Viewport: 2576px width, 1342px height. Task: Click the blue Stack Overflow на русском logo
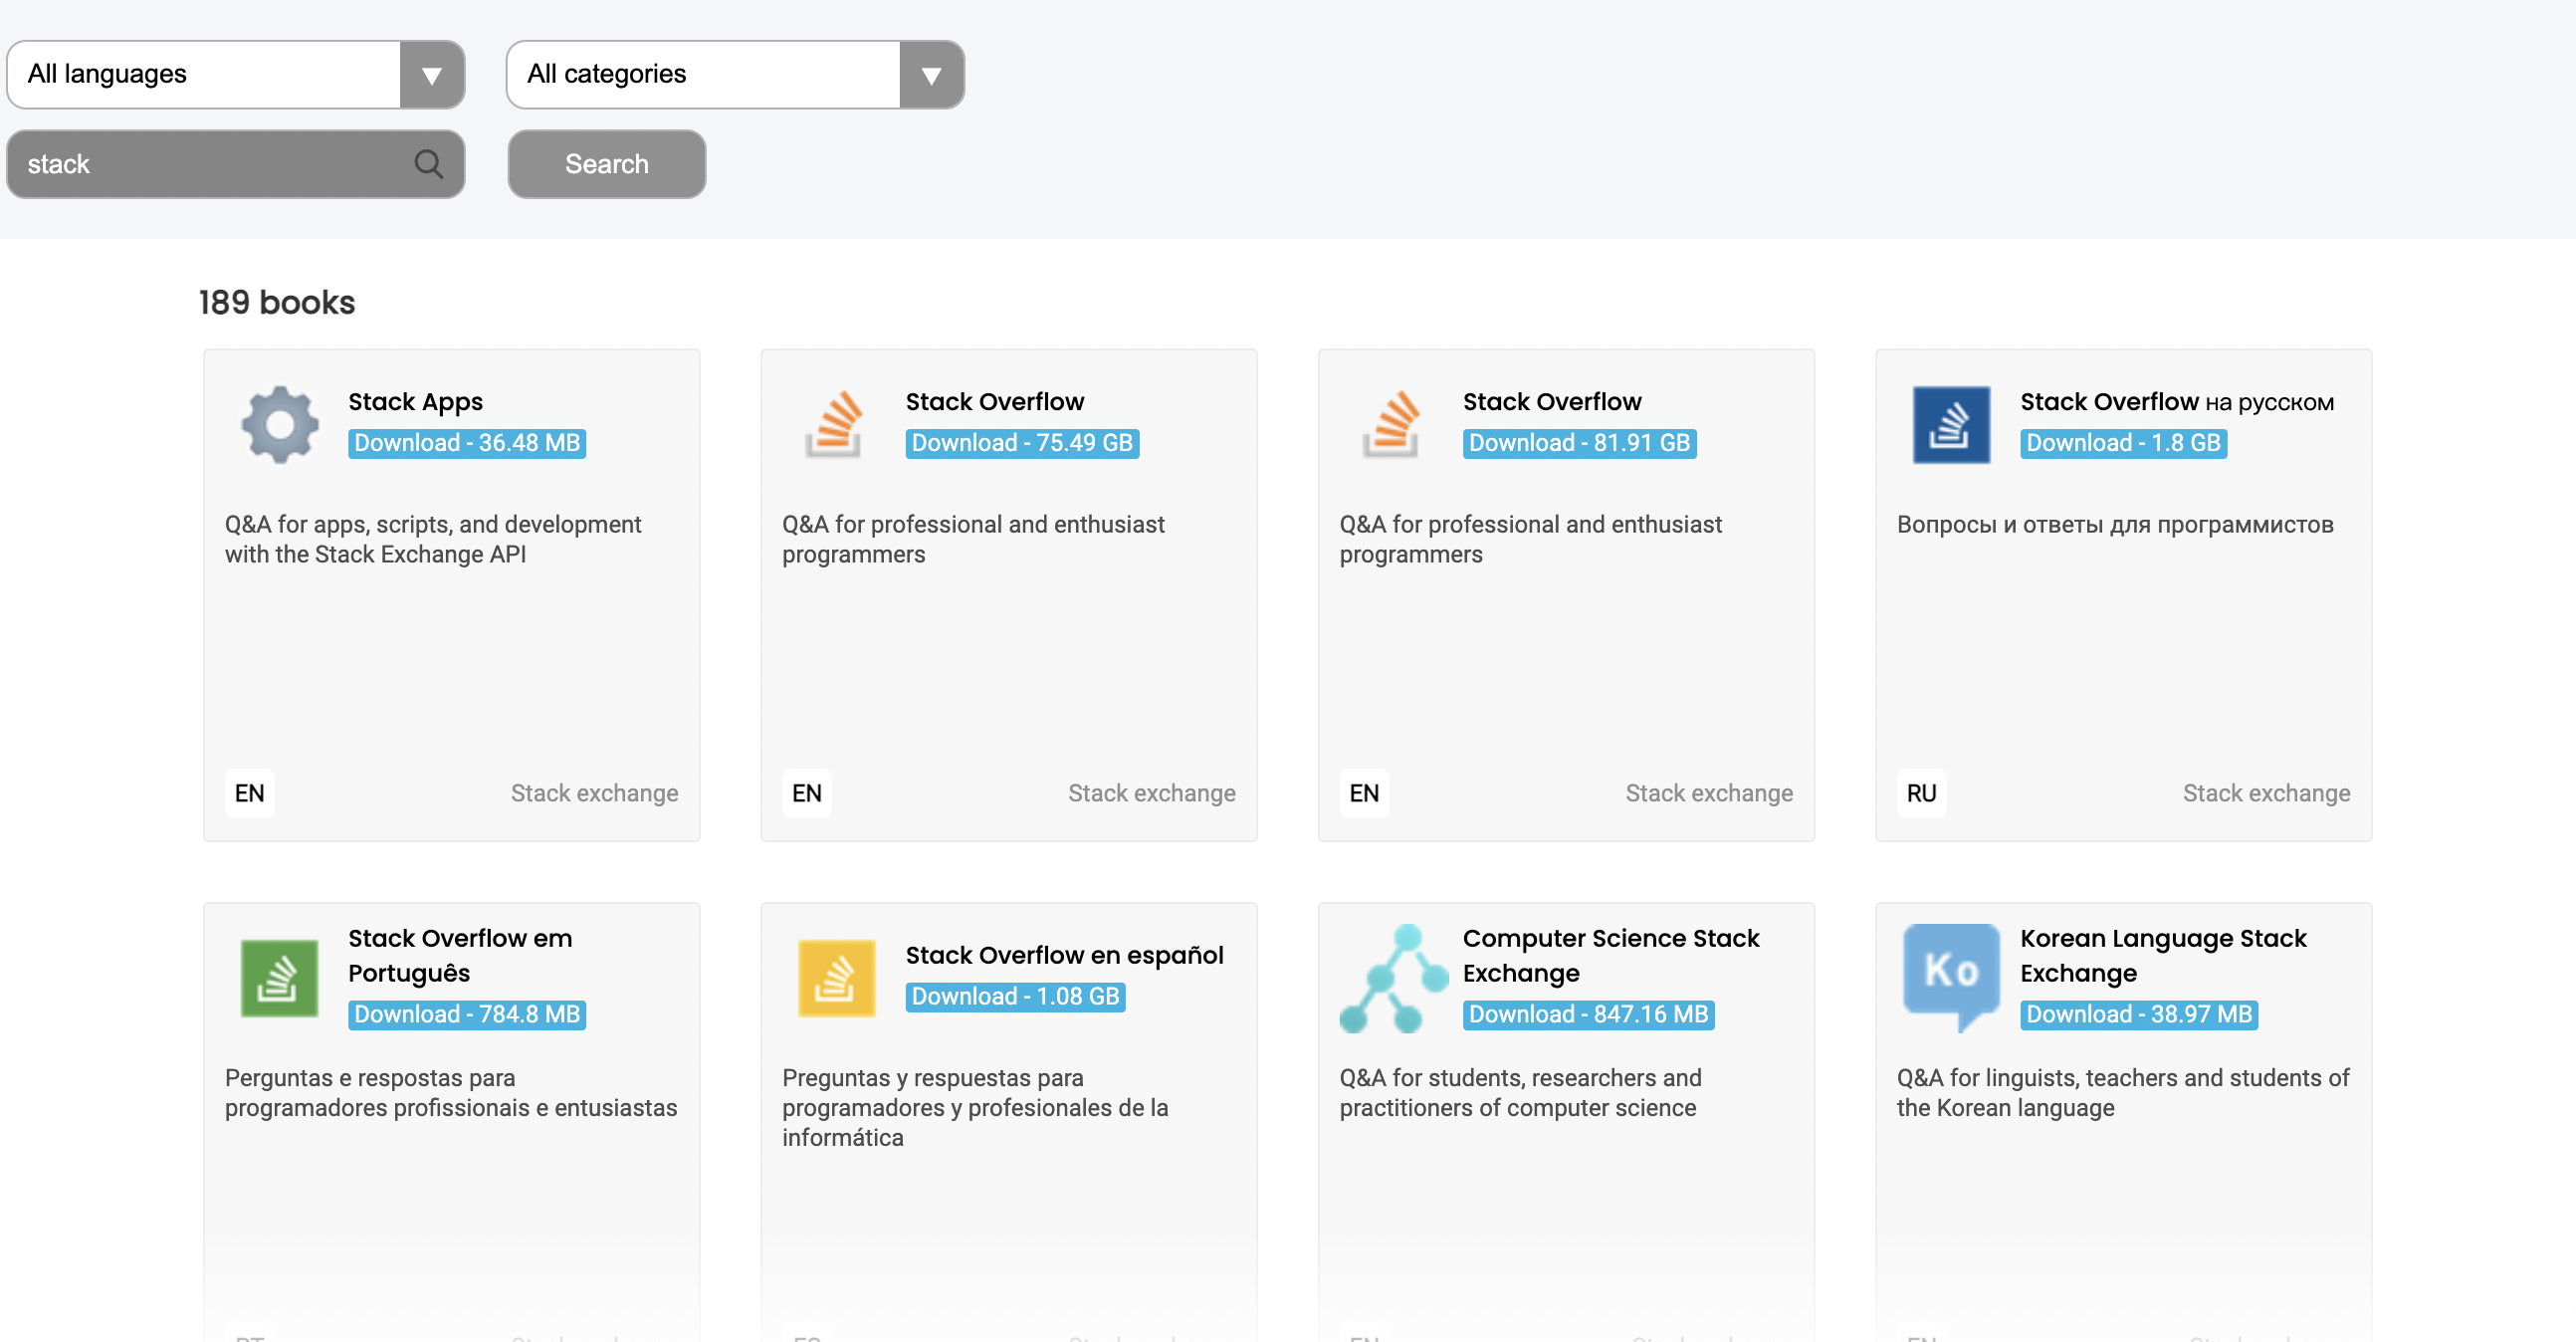pyautogui.click(x=1951, y=424)
